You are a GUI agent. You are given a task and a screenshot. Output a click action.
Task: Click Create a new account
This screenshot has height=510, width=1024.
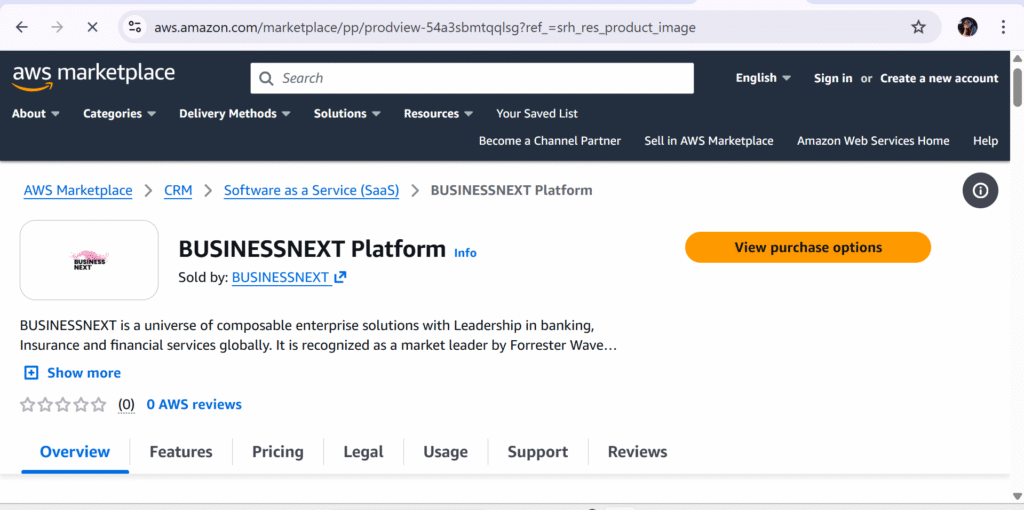pos(939,78)
